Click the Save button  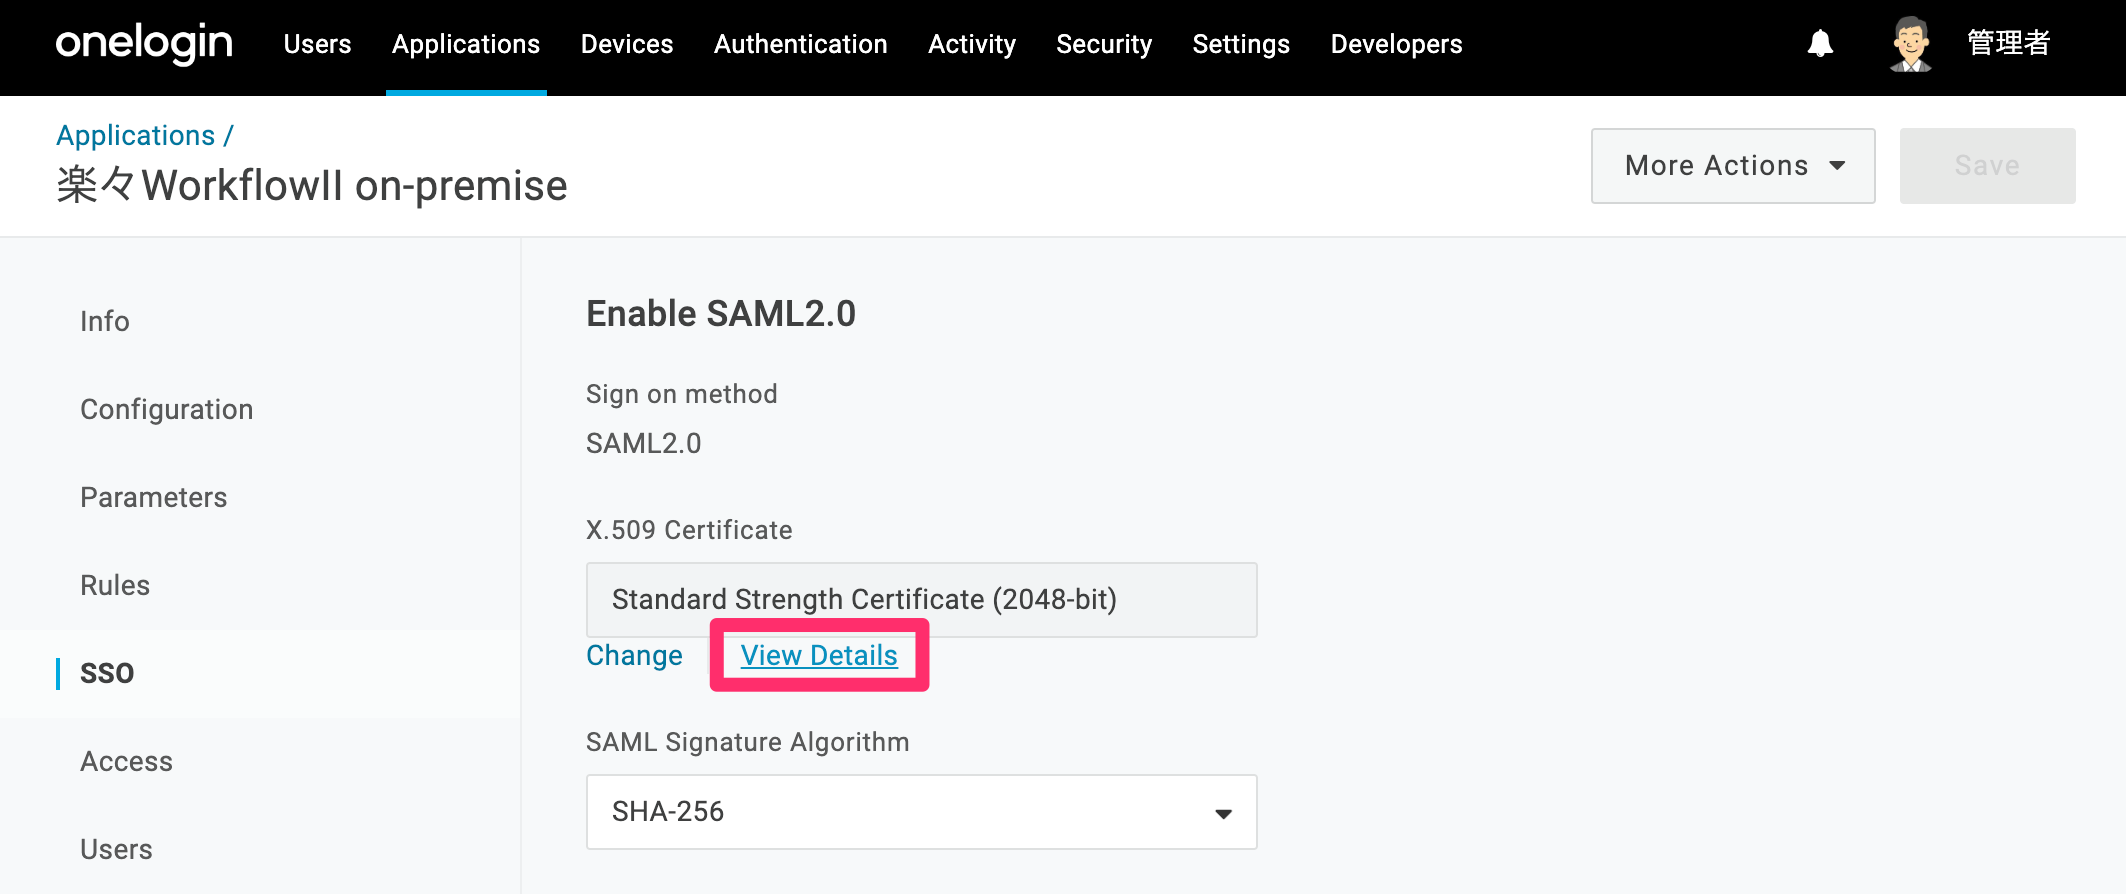point(1987,166)
